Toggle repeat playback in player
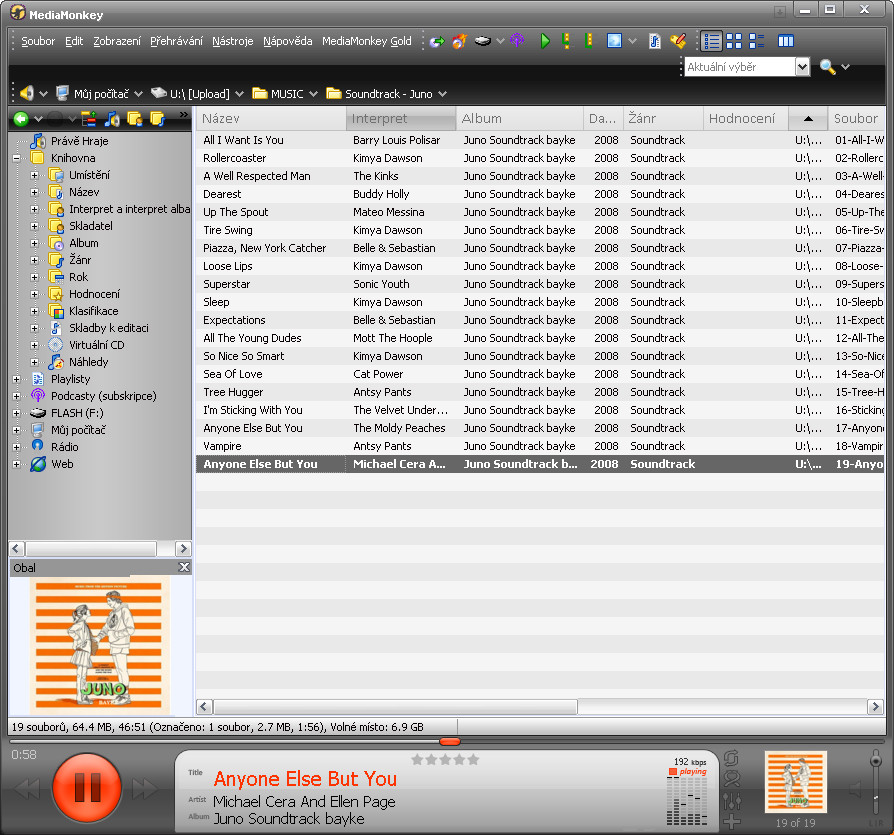This screenshot has height=835, width=894. (732, 759)
